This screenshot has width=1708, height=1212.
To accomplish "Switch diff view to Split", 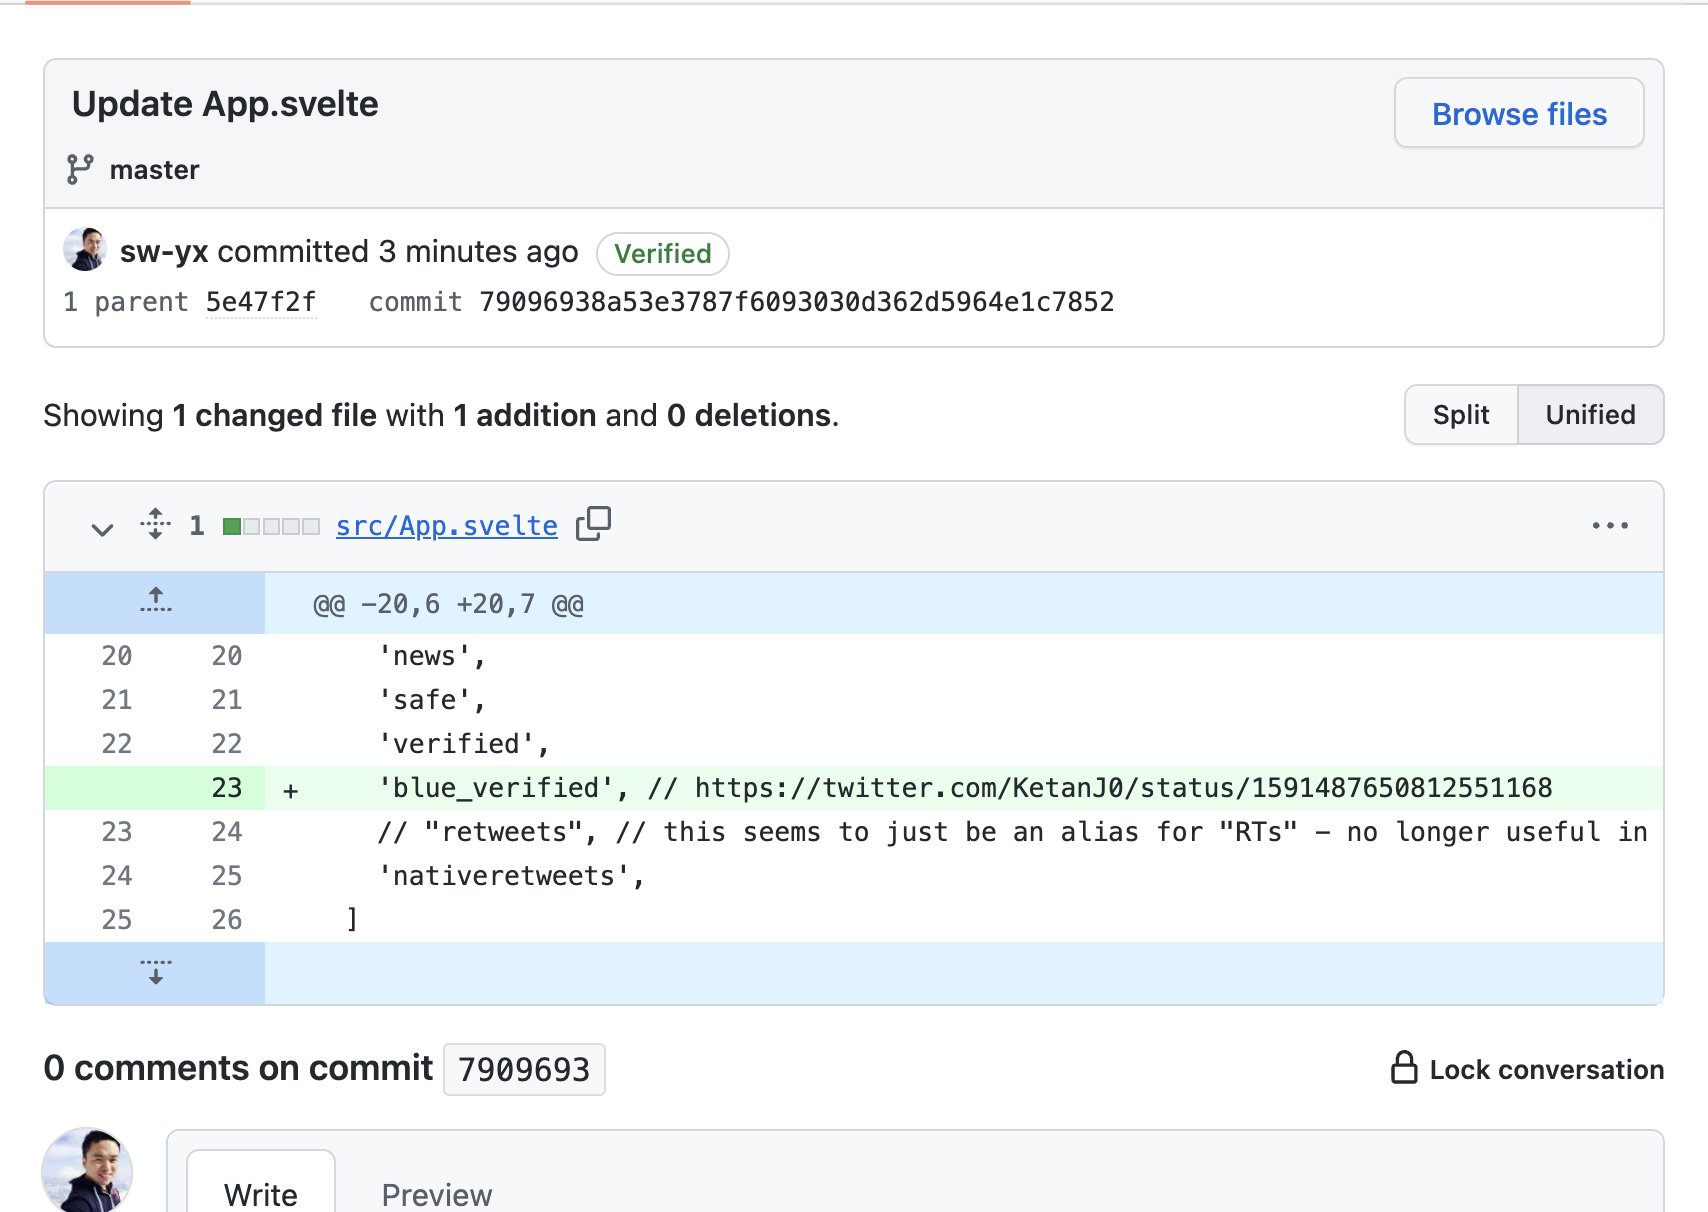I will pyautogui.click(x=1461, y=414).
